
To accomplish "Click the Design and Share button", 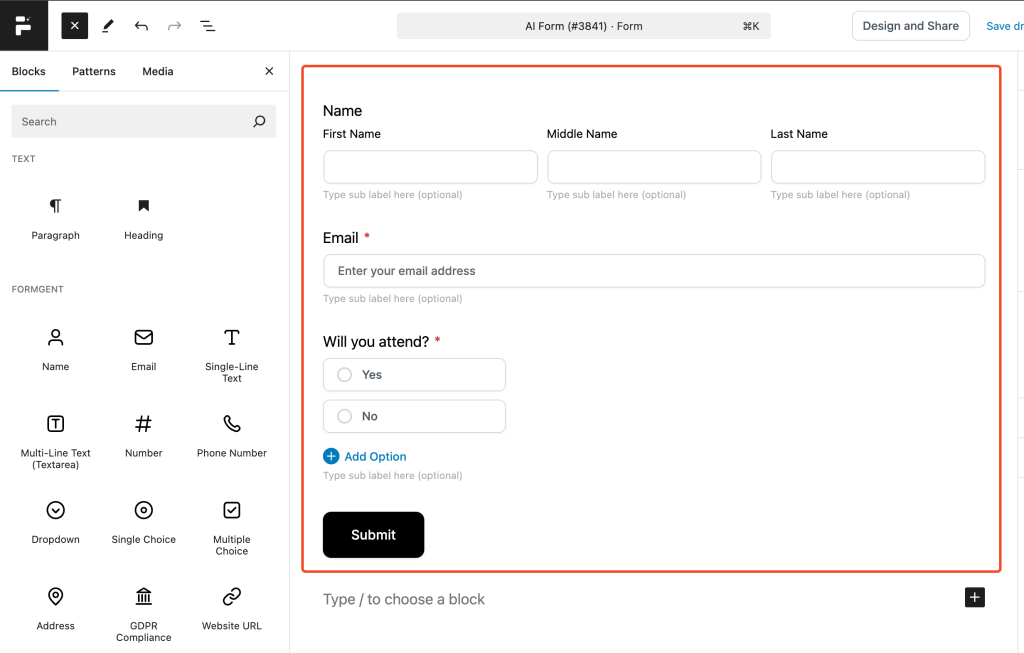I will click(x=910, y=26).
